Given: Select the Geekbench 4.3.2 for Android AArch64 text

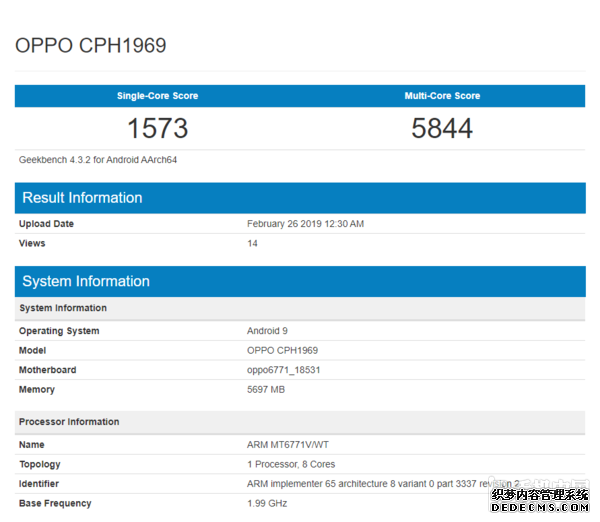Looking at the screenshot, I should 98,160.
